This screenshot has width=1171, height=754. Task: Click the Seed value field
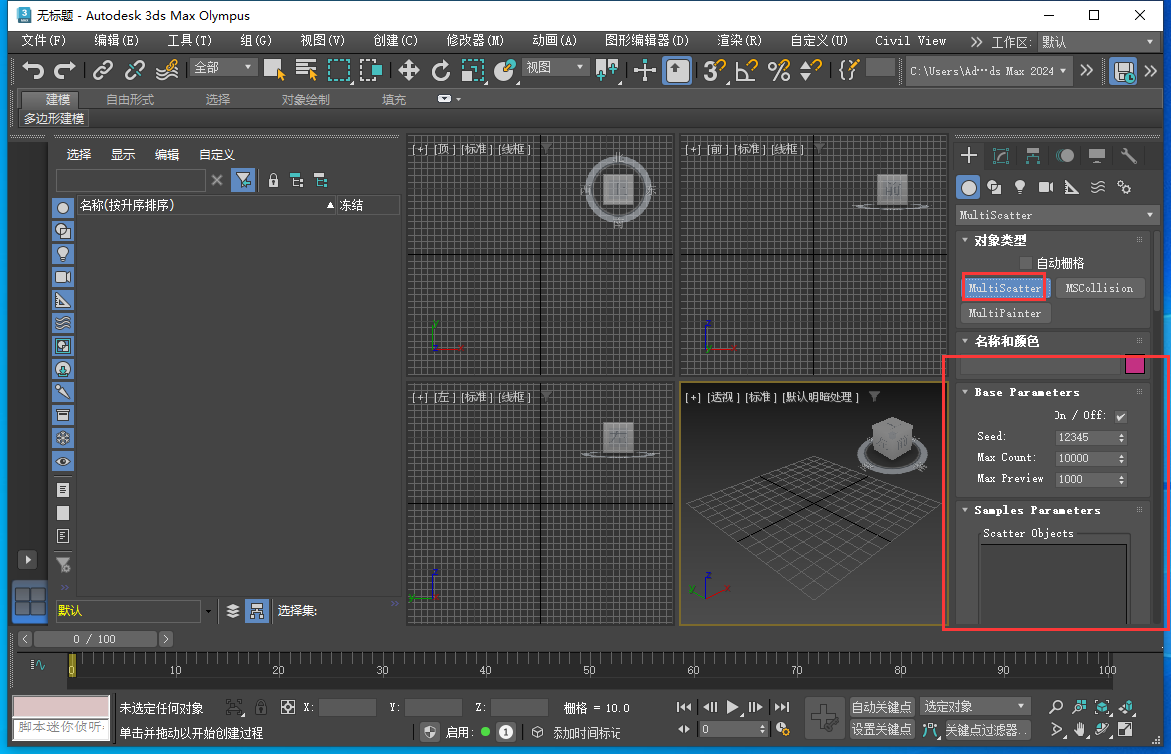point(1085,436)
